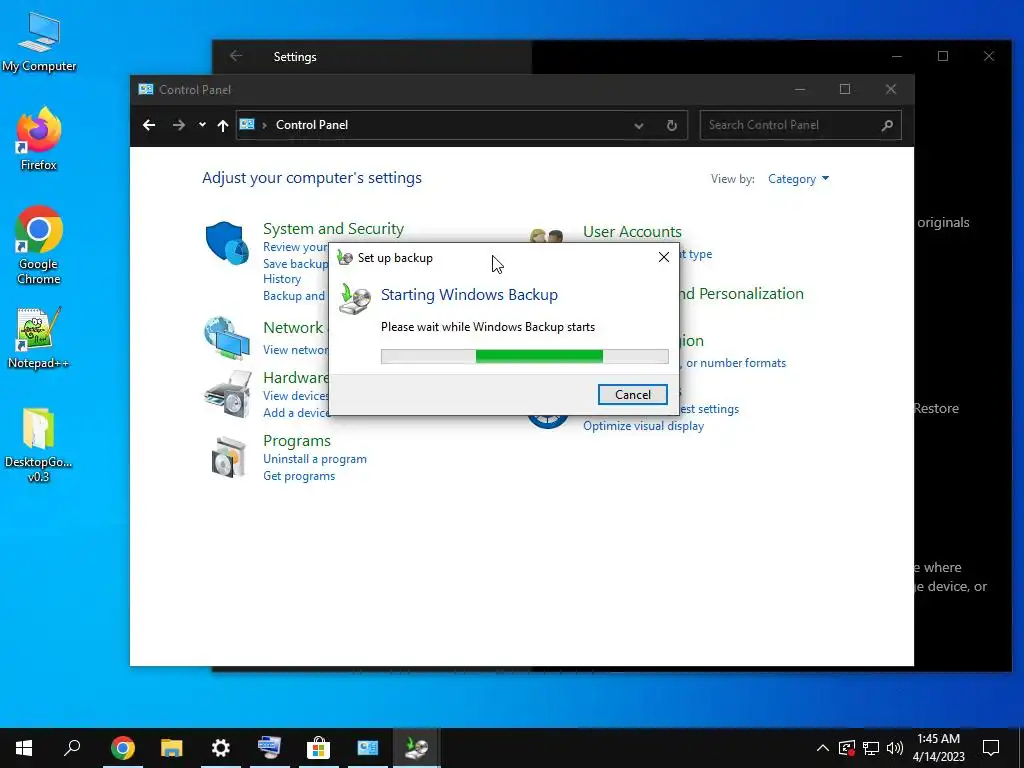Go up one level in Control Panel
The height and width of the screenshot is (768, 1024).
pos(223,125)
